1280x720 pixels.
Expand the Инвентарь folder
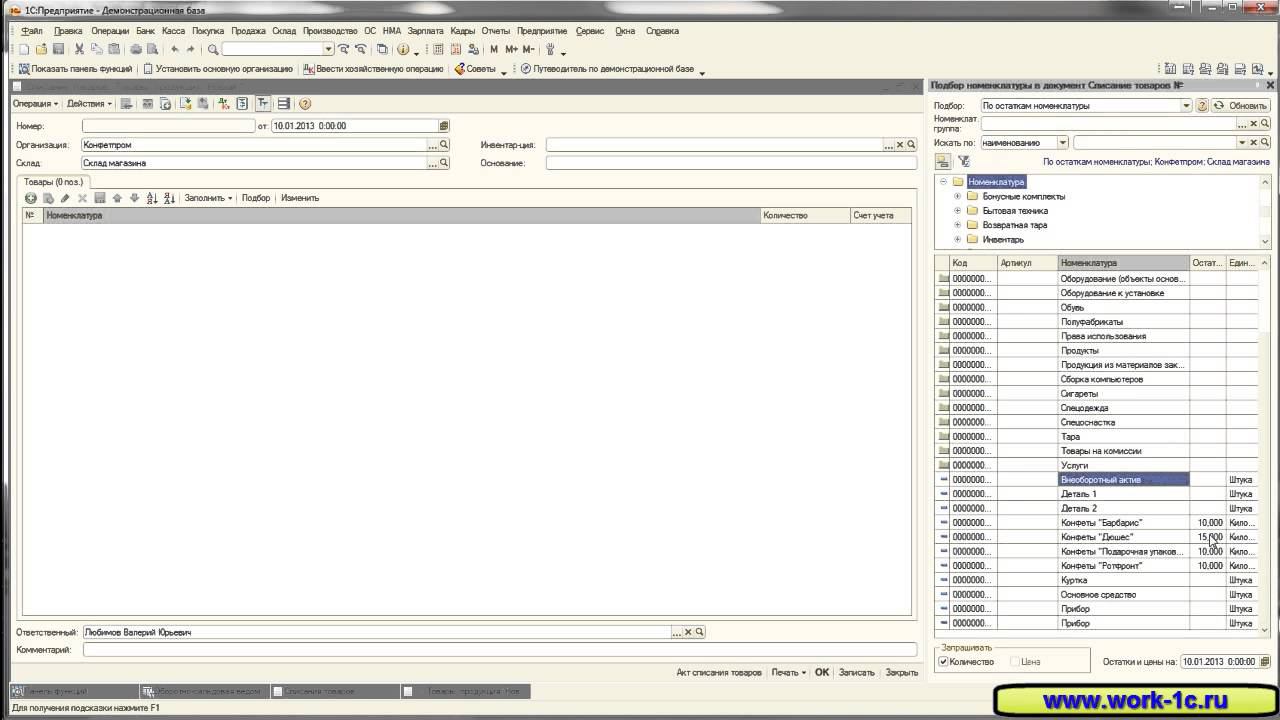[957, 240]
